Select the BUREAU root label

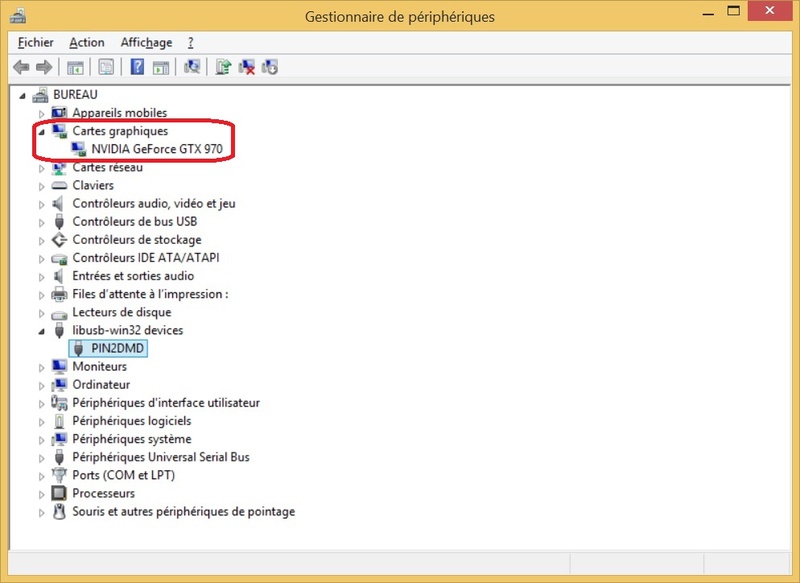[x=75, y=95]
